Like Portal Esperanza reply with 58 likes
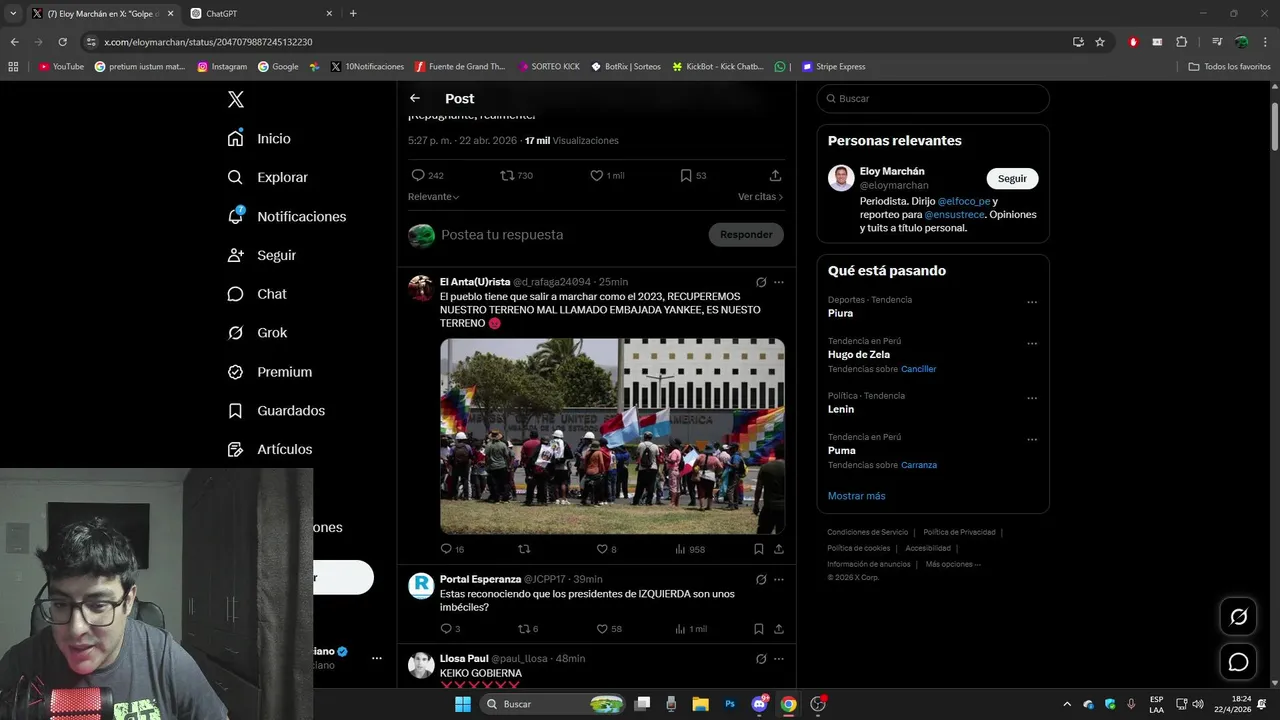This screenshot has width=1280, height=720. 602,629
